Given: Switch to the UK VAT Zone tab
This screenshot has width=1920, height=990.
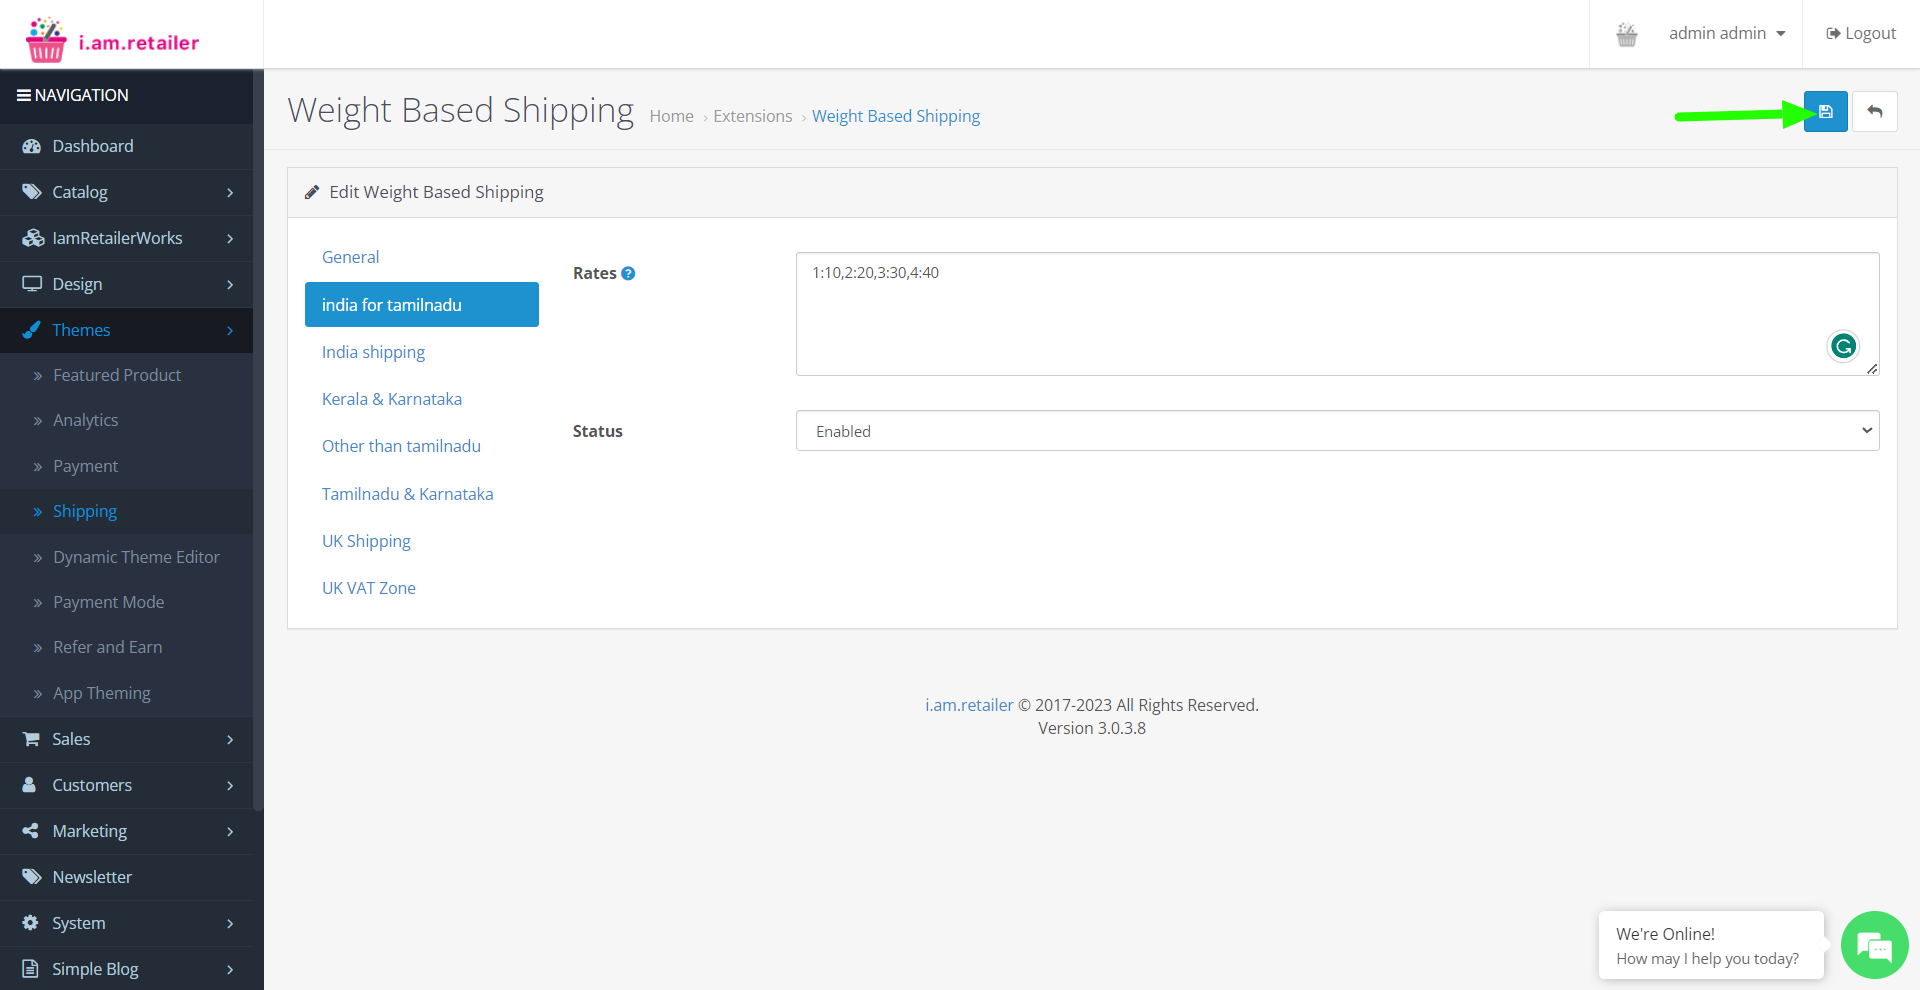Looking at the screenshot, I should click(x=421, y=588).
